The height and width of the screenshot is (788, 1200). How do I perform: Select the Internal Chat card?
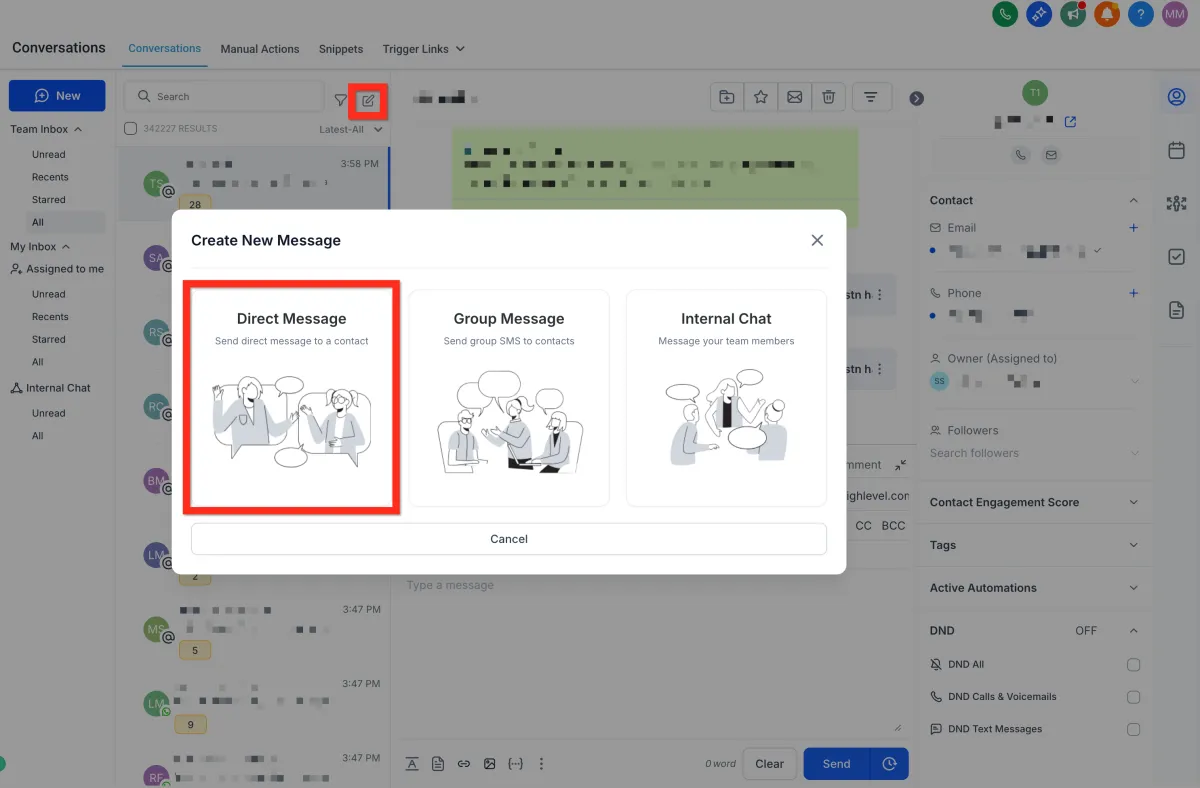[726, 398]
